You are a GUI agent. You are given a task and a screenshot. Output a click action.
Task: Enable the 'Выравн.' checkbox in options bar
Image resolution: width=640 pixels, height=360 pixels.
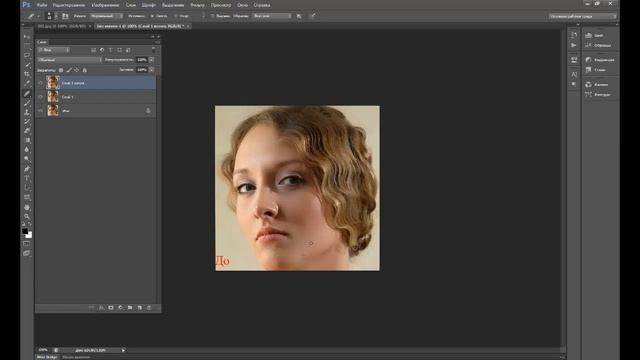[x=212, y=16]
